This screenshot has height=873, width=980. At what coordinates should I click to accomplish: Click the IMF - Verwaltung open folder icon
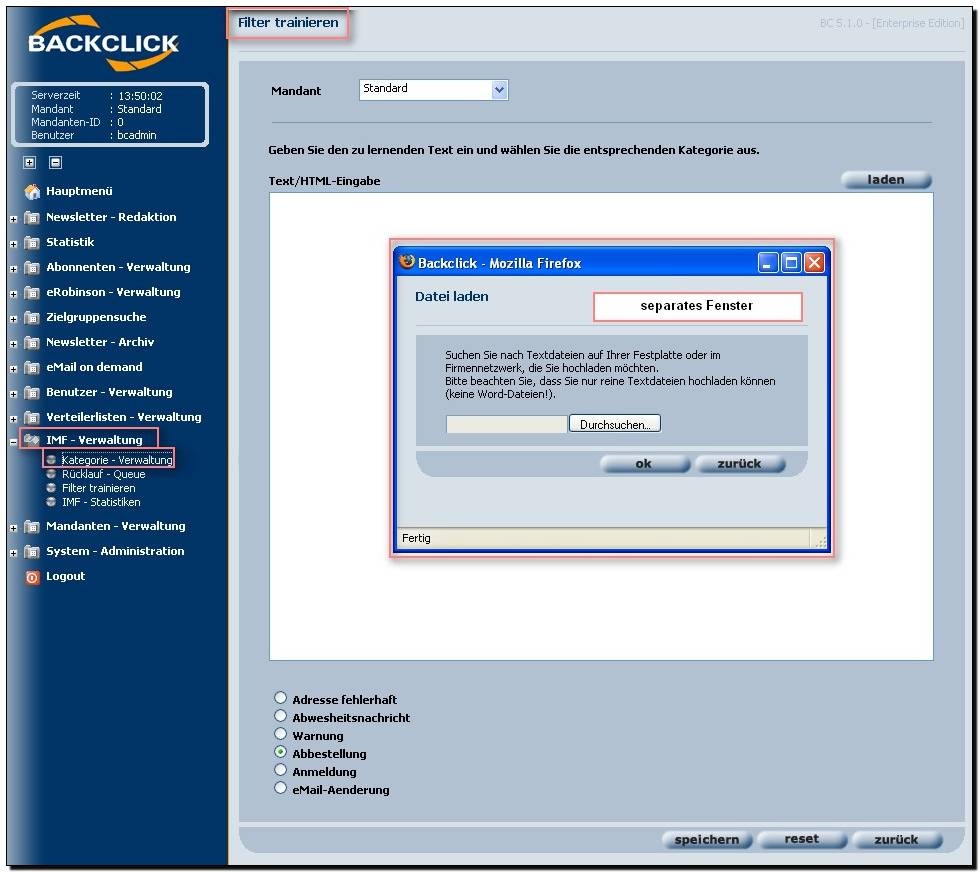[32, 440]
